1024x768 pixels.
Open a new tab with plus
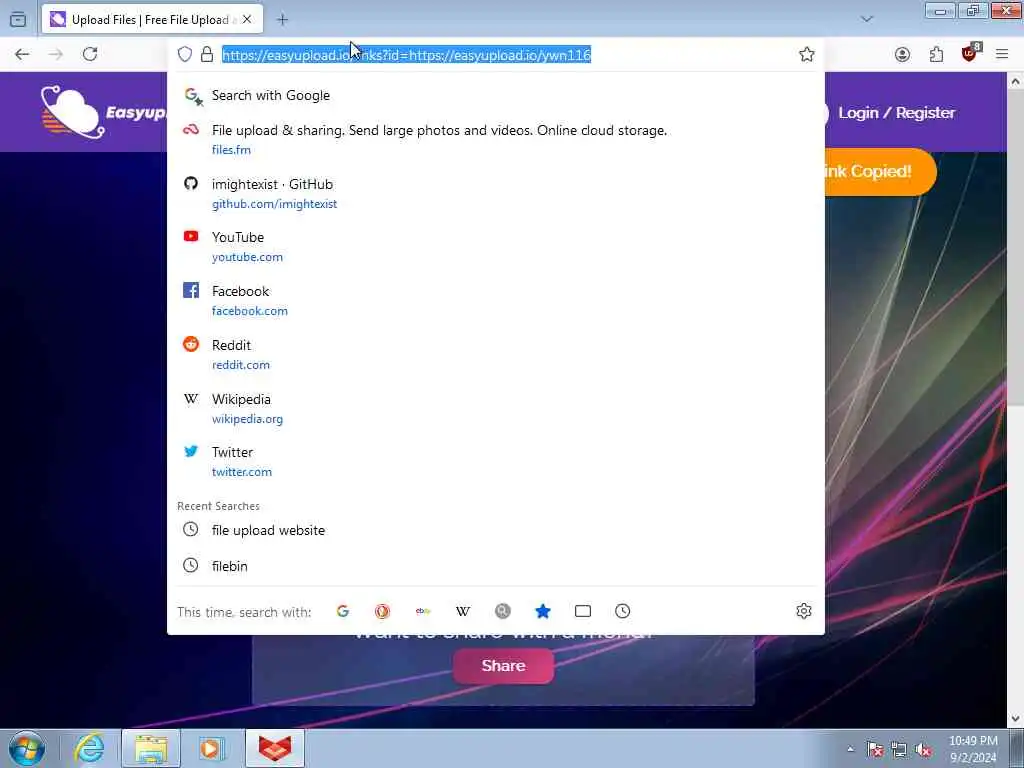pyautogui.click(x=282, y=20)
